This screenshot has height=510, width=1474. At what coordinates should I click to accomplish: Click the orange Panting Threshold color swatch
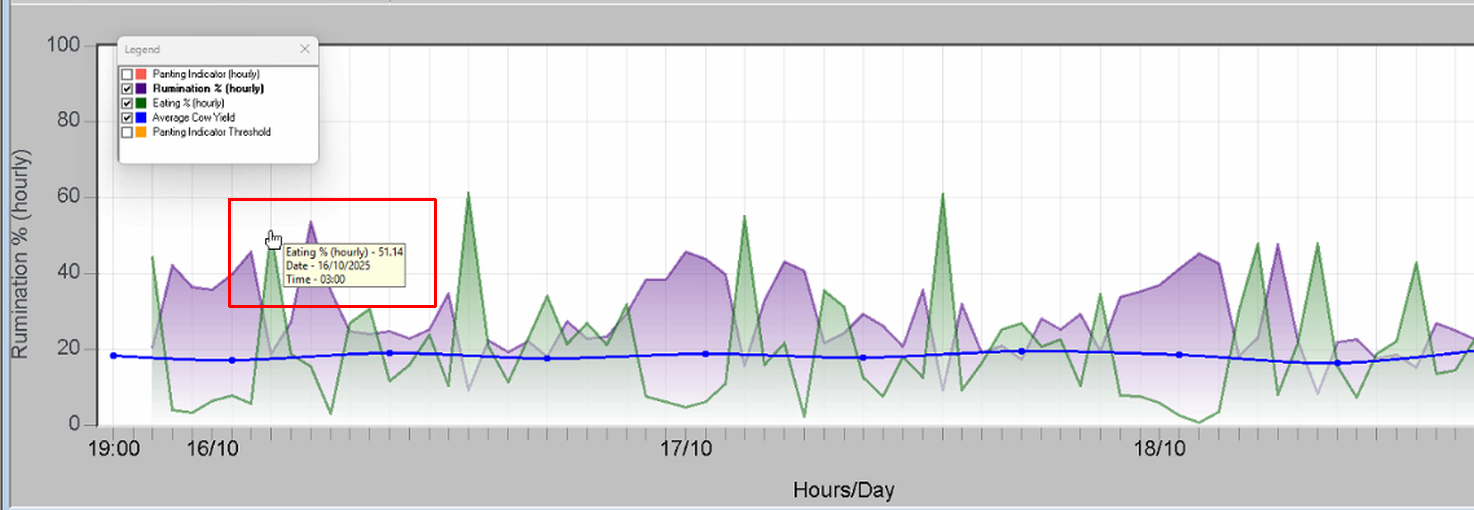(141, 132)
